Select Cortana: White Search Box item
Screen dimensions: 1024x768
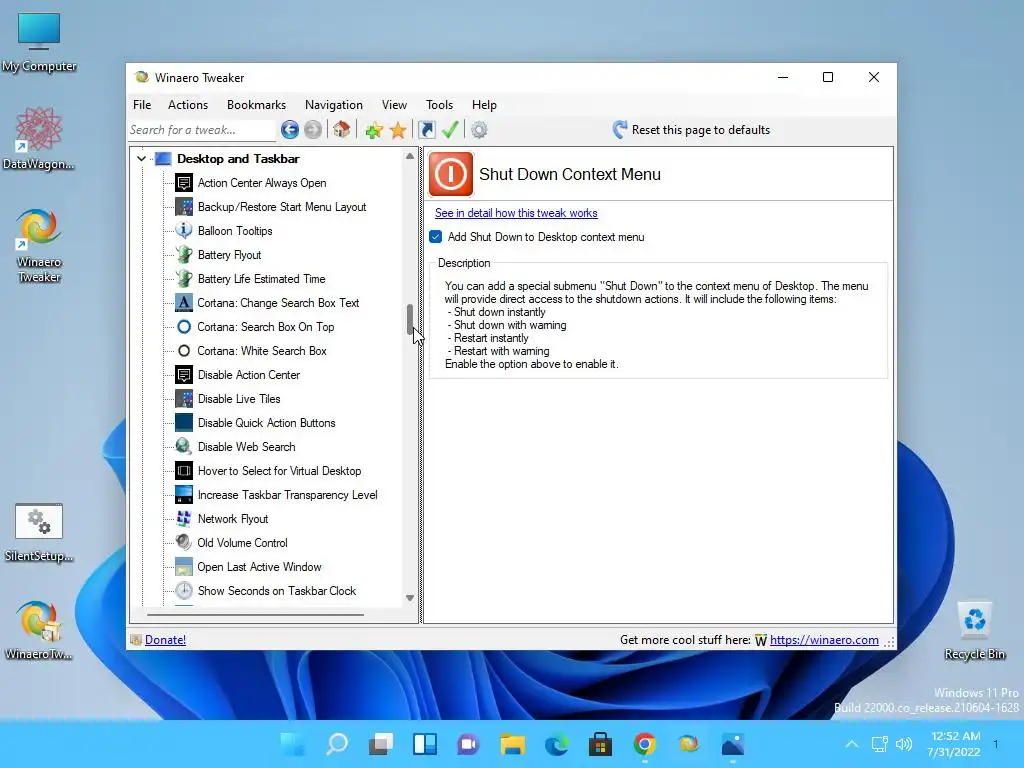(262, 351)
